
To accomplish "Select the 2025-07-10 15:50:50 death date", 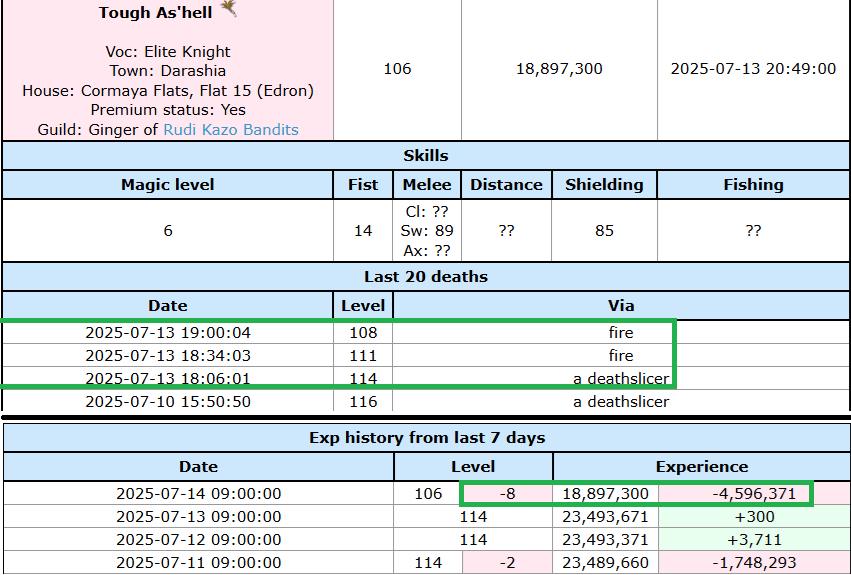I will pos(168,401).
